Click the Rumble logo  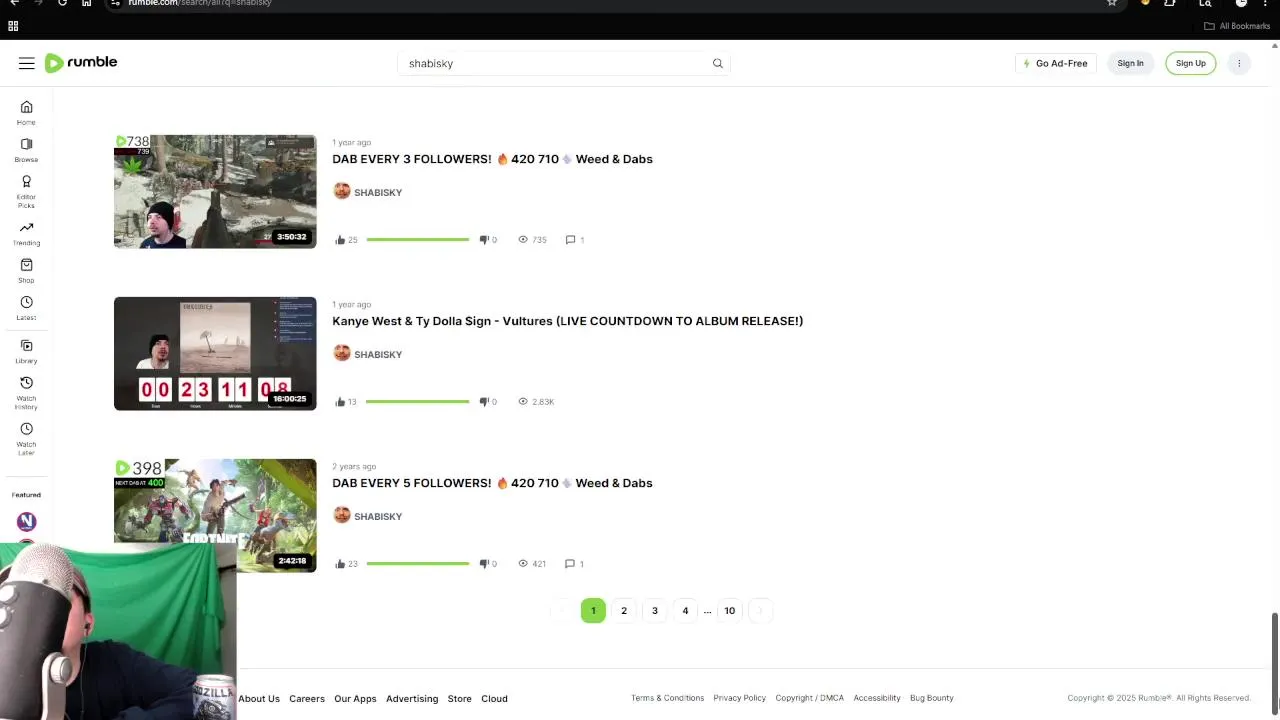(x=81, y=63)
